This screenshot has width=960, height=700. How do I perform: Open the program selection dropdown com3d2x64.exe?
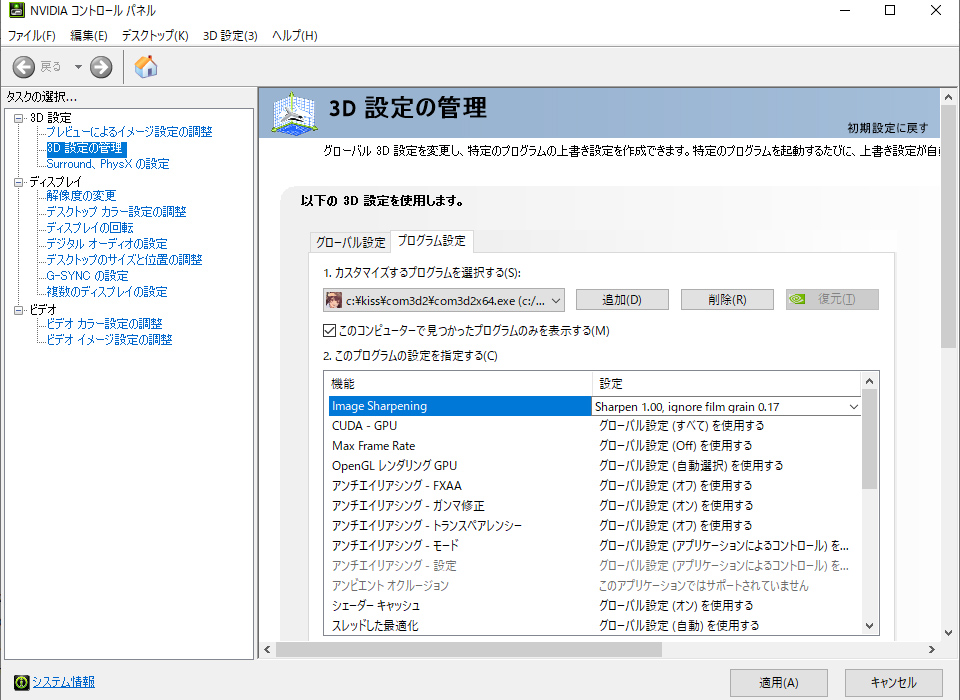(444, 300)
